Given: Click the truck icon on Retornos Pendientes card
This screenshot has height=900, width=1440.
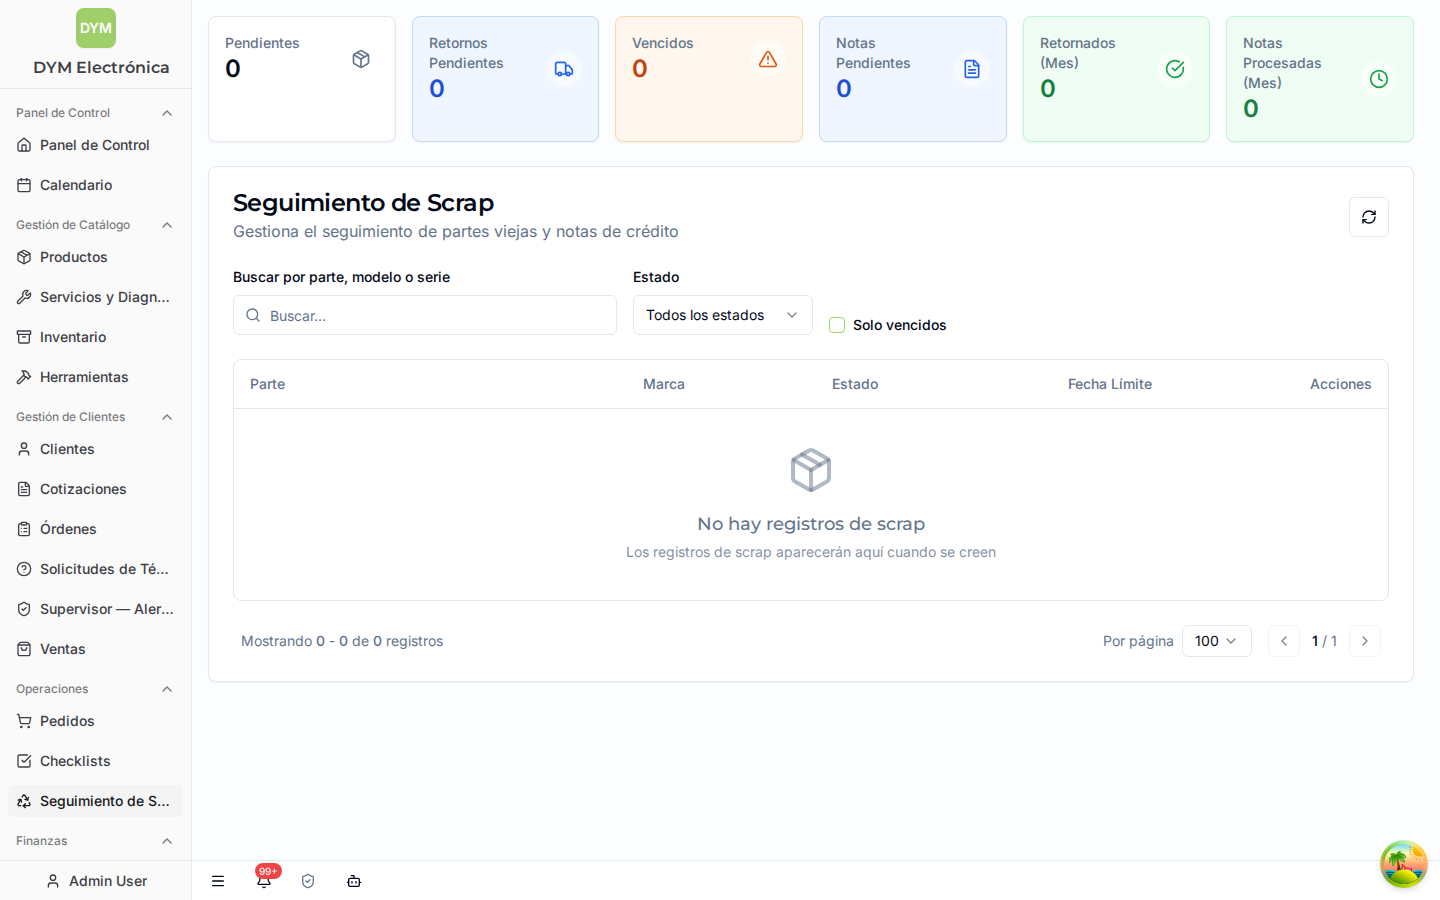Looking at the screenshot, I should (564, 69).
